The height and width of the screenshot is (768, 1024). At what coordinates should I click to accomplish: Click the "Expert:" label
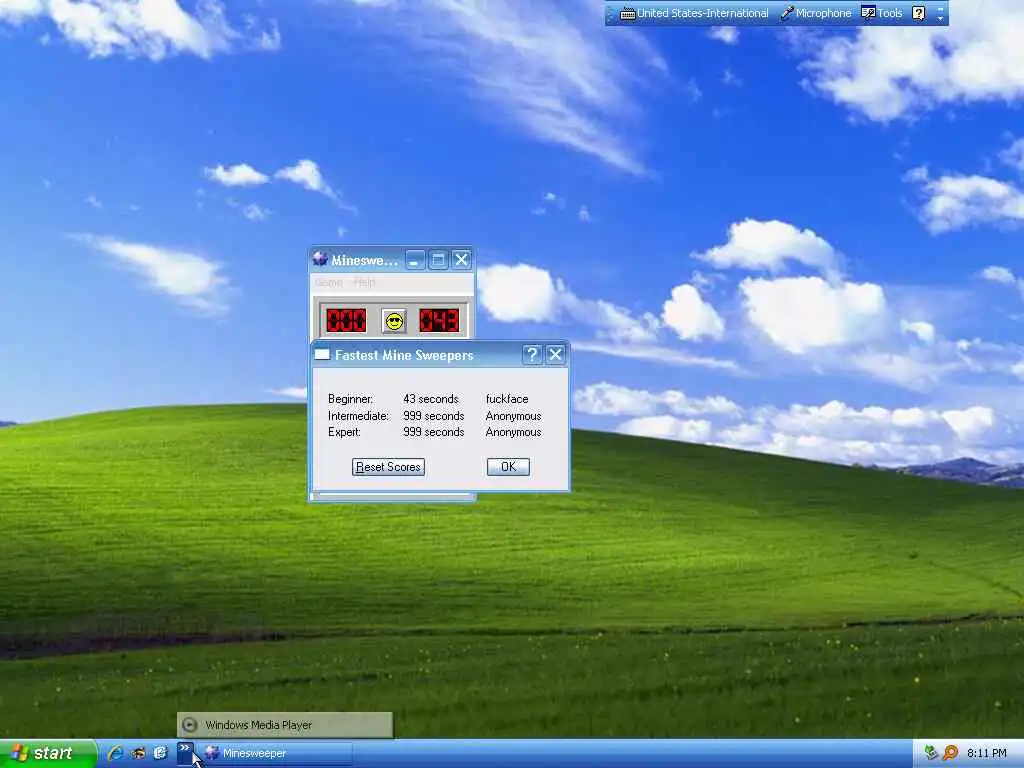pyautogui.click(x=344, y=432)
